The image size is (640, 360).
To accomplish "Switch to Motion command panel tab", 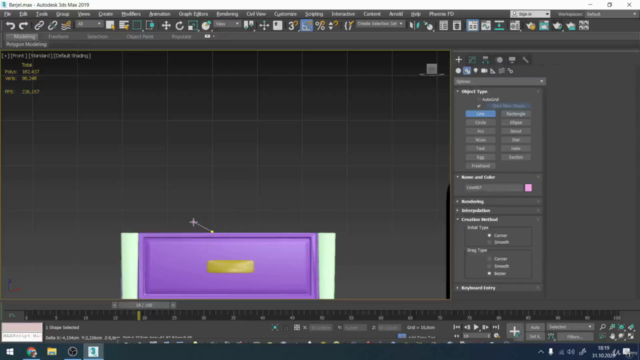I will click(x=499, y=60).
